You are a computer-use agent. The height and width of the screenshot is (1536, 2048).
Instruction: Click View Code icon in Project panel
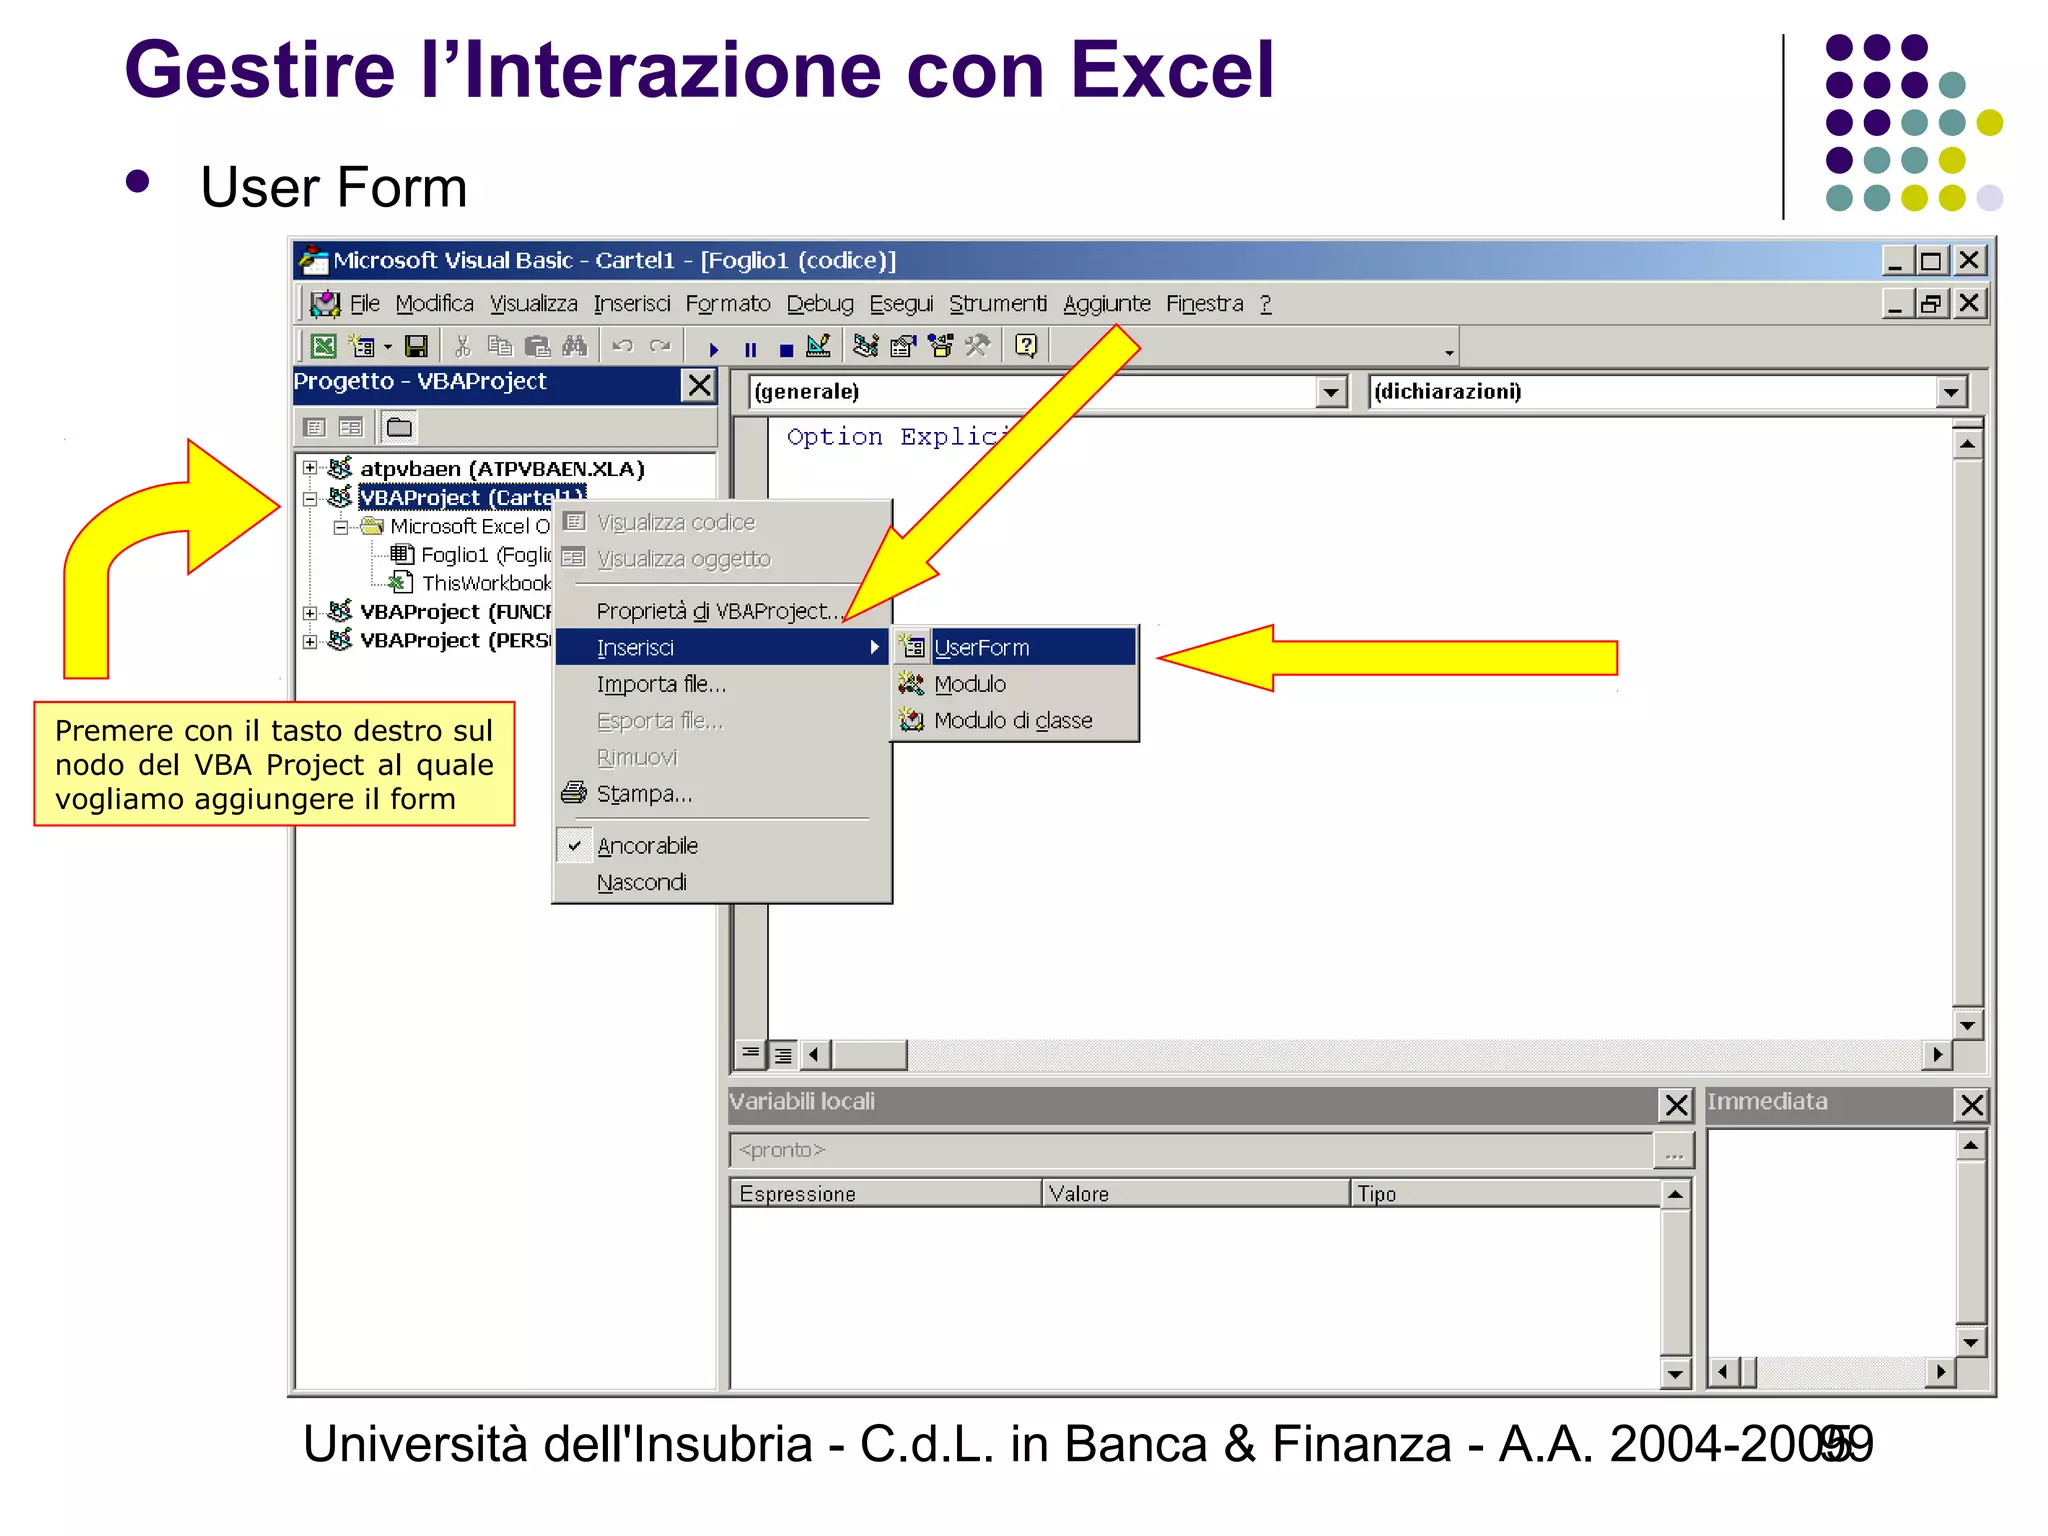pos(315,428)
